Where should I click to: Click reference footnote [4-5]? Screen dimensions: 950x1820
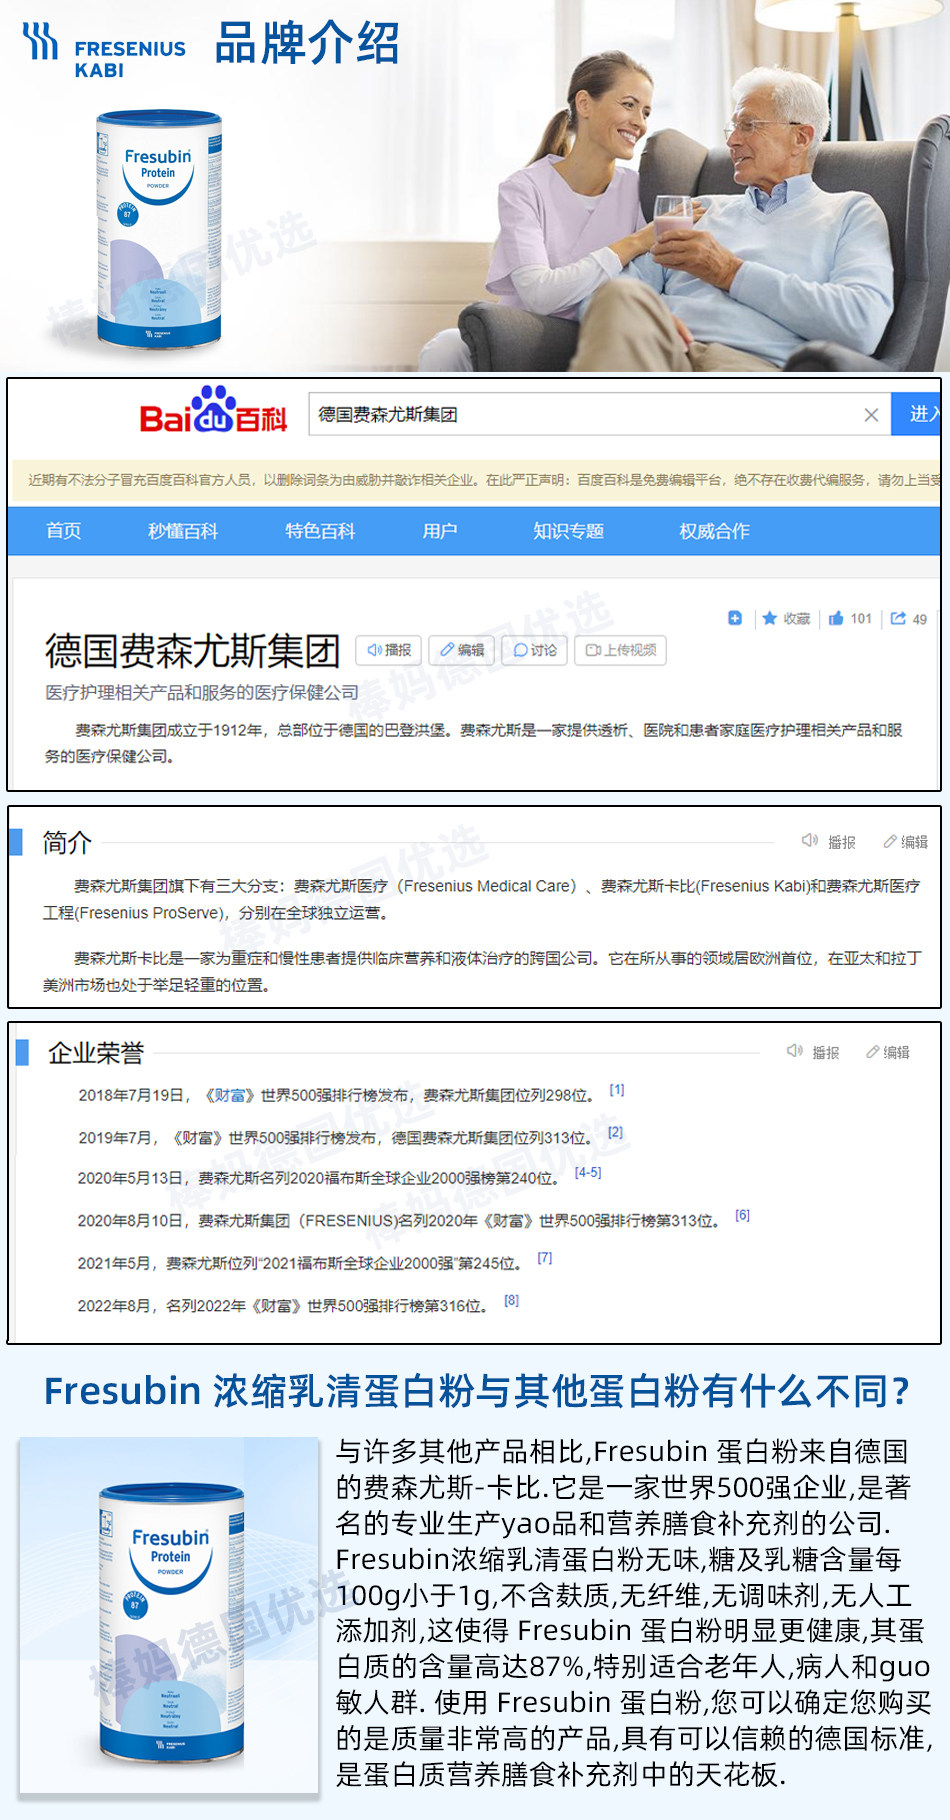coord(588,1172)
